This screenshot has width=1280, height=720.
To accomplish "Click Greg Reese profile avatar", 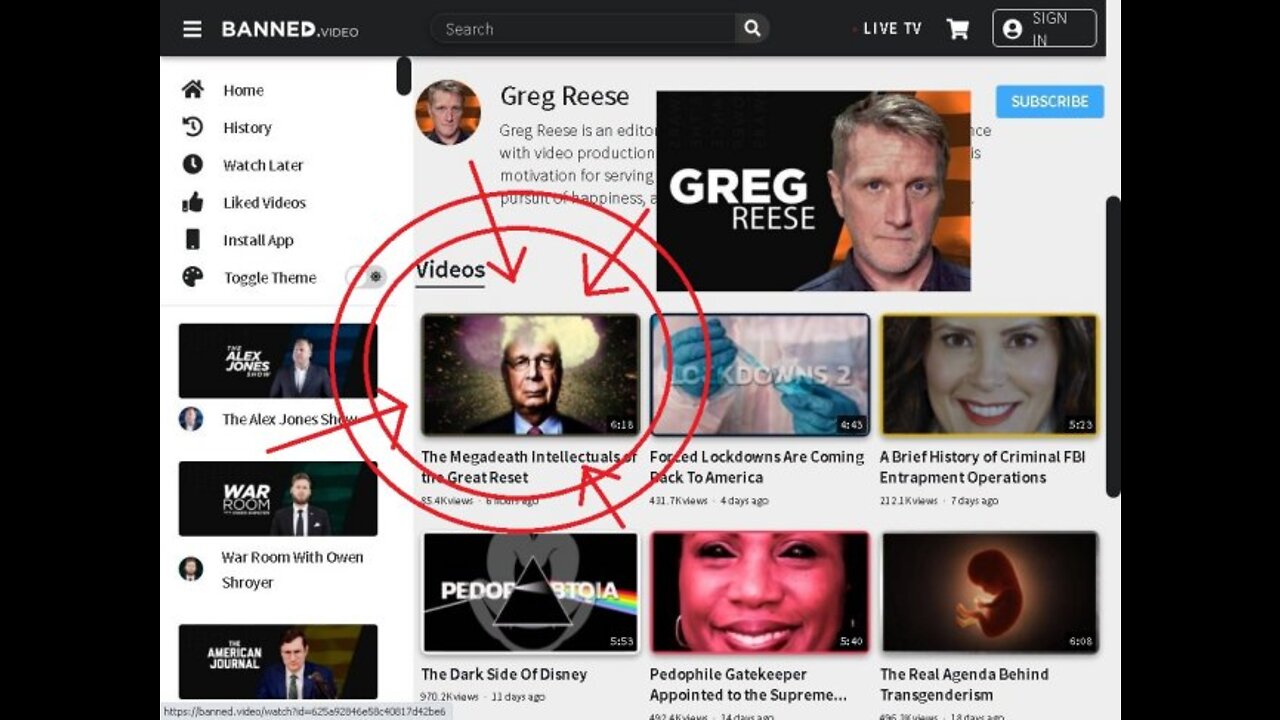I will tap(447, 112).
